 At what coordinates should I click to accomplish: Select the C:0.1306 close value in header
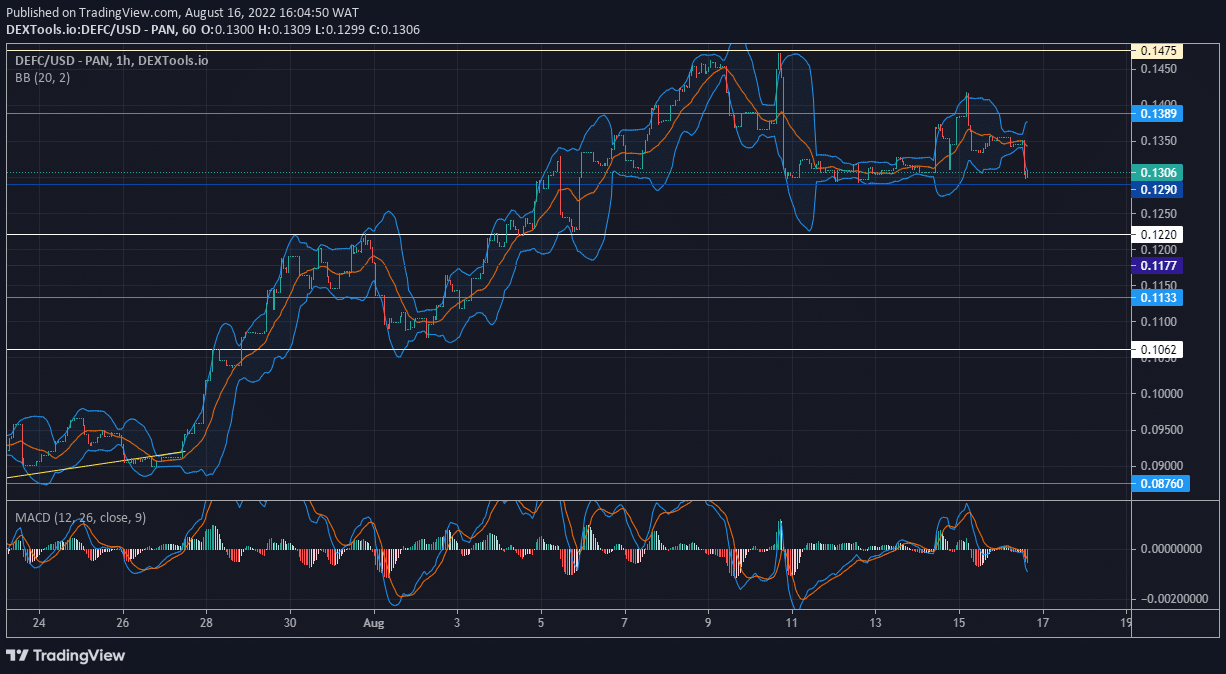[393, 30]
